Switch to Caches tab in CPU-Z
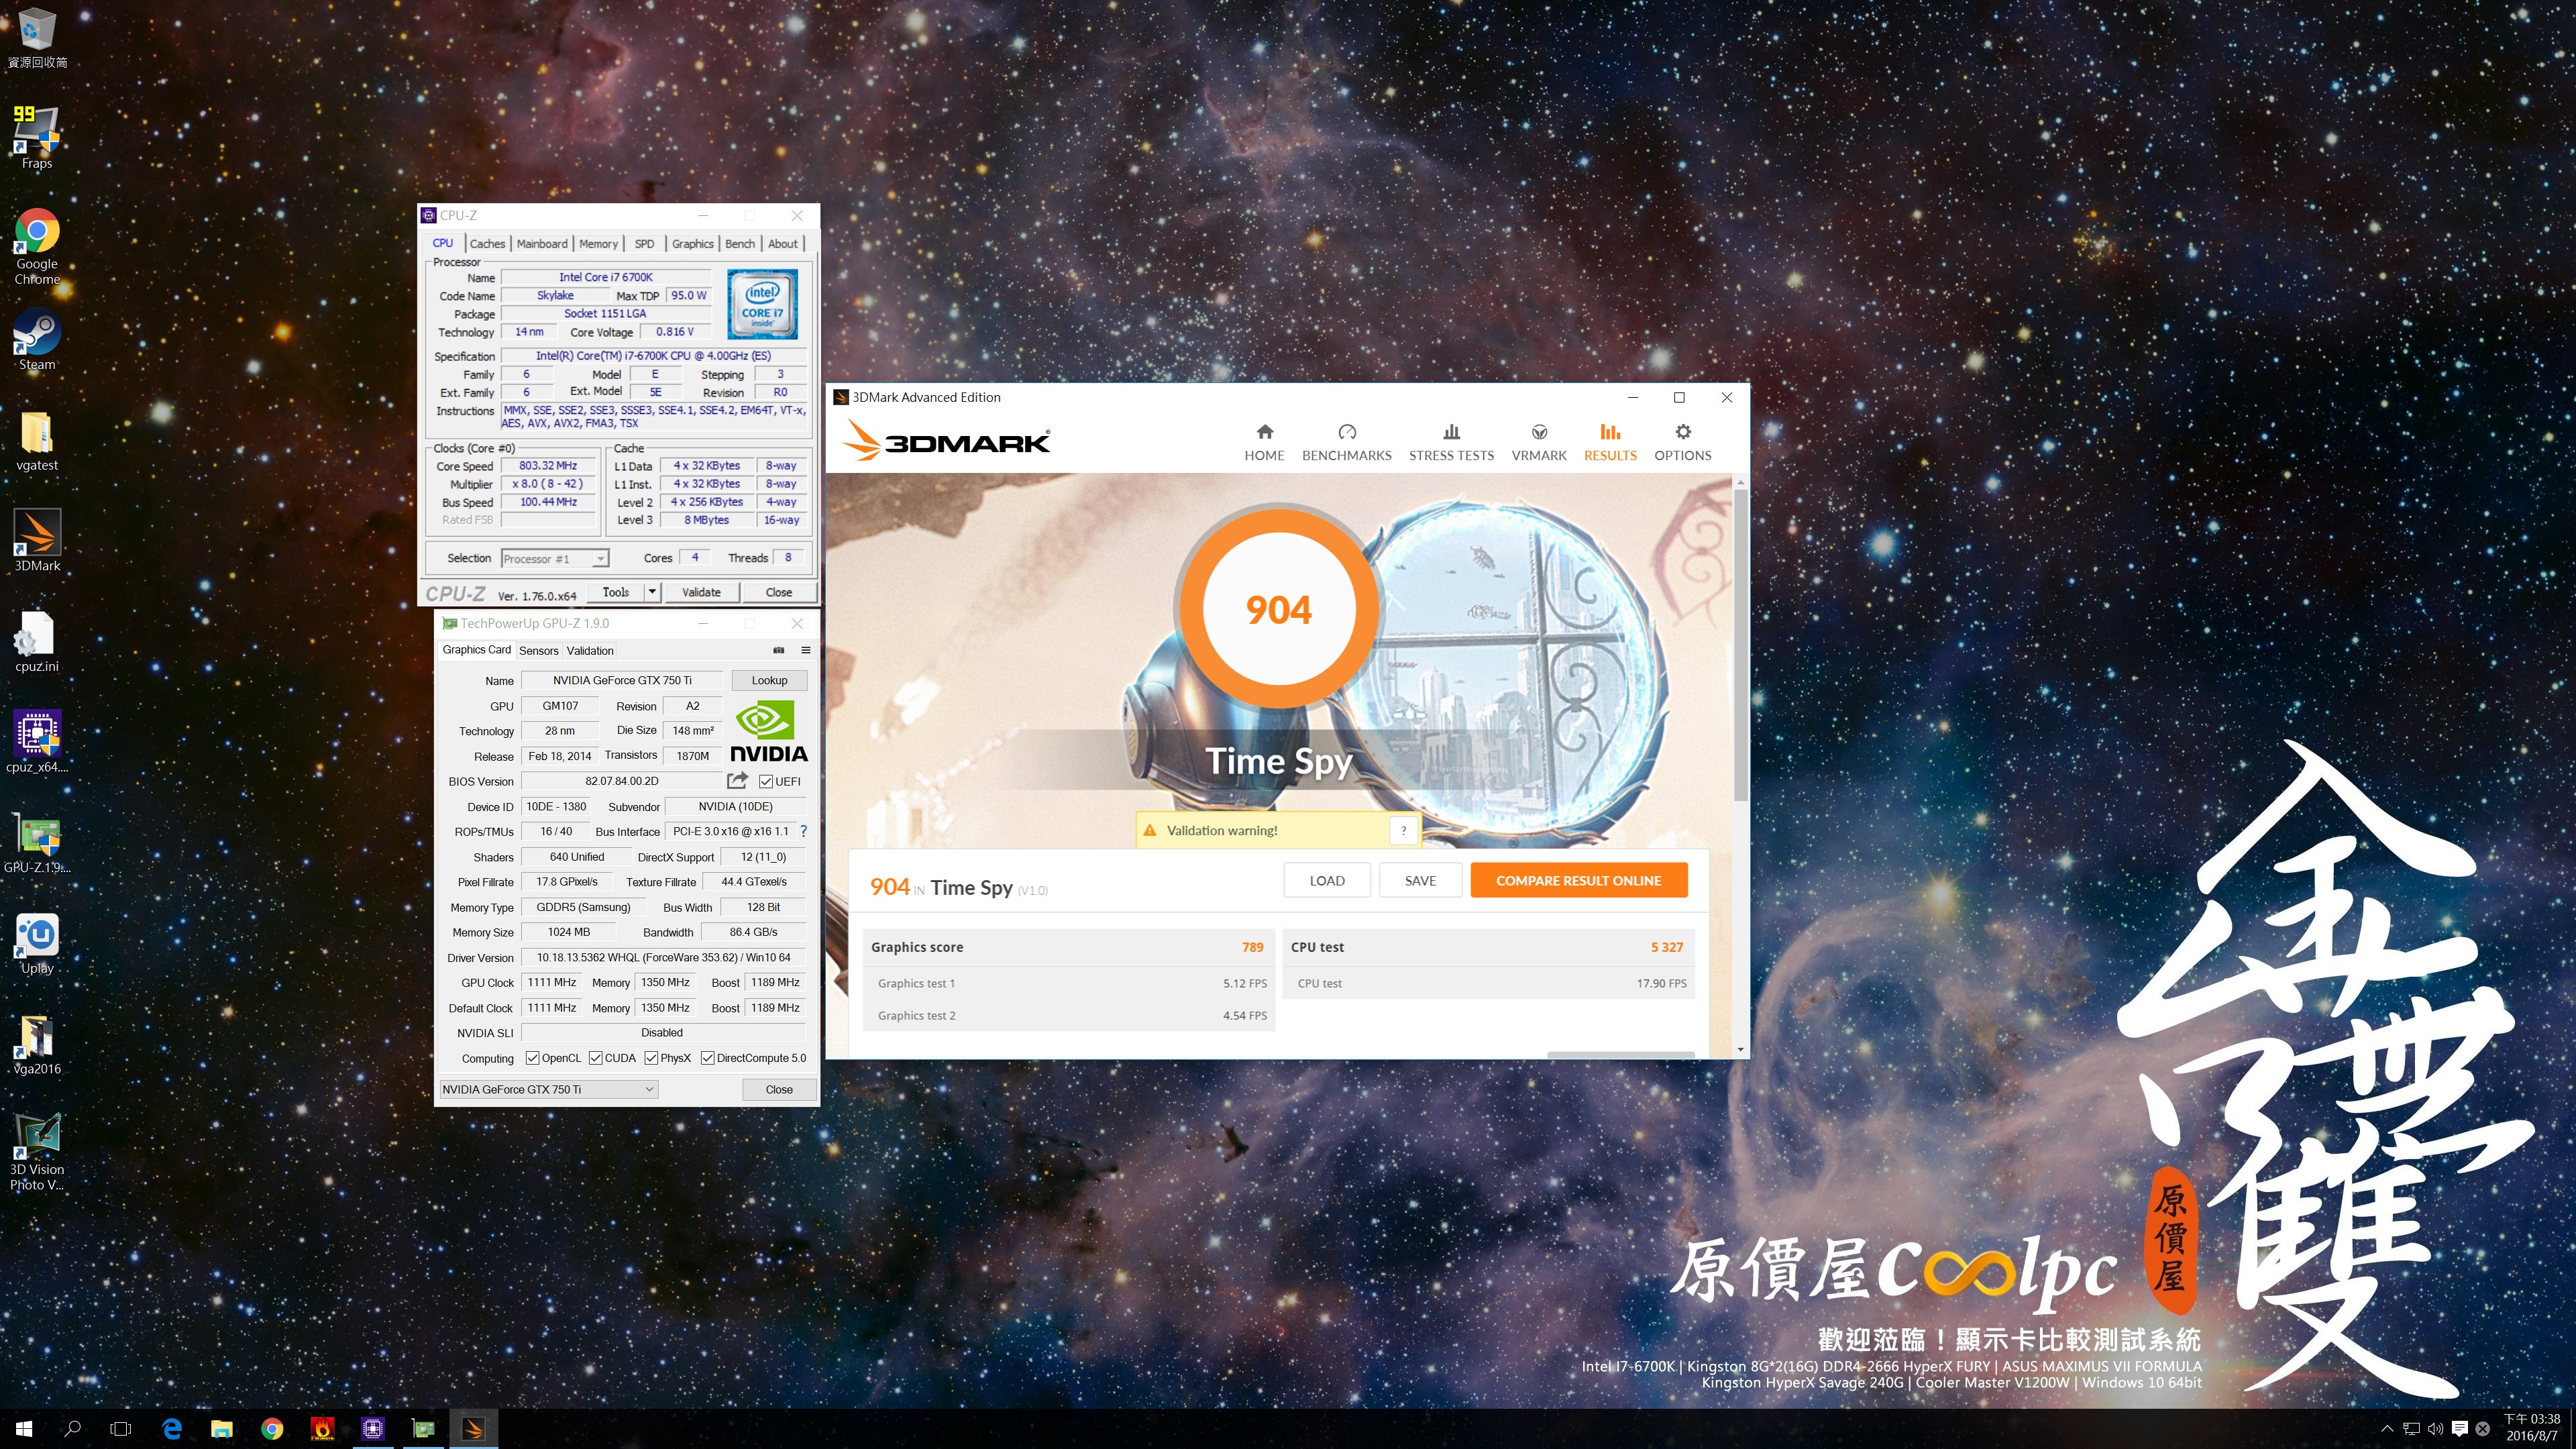2576x1449 pixels. 487,244
